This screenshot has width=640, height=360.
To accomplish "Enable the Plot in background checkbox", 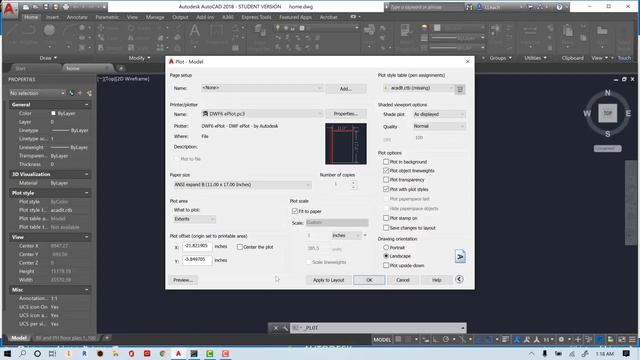I will click(x=386, y=162).
